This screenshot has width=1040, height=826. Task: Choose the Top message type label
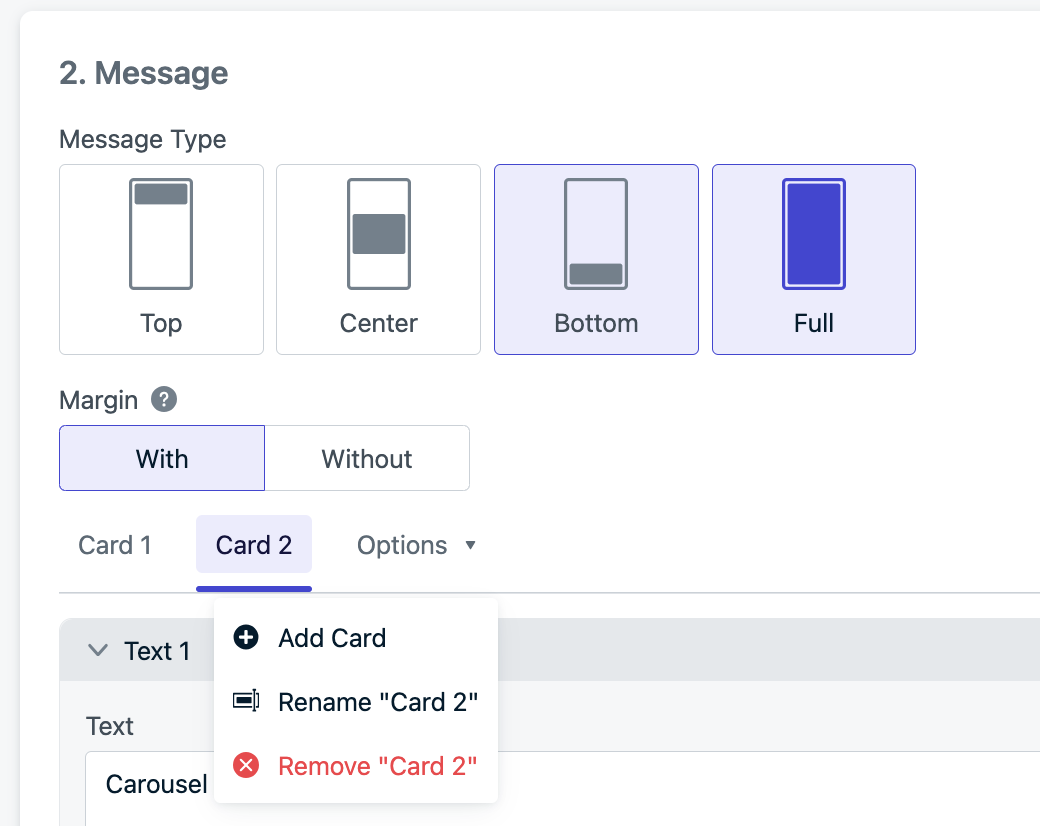(161, 323)
